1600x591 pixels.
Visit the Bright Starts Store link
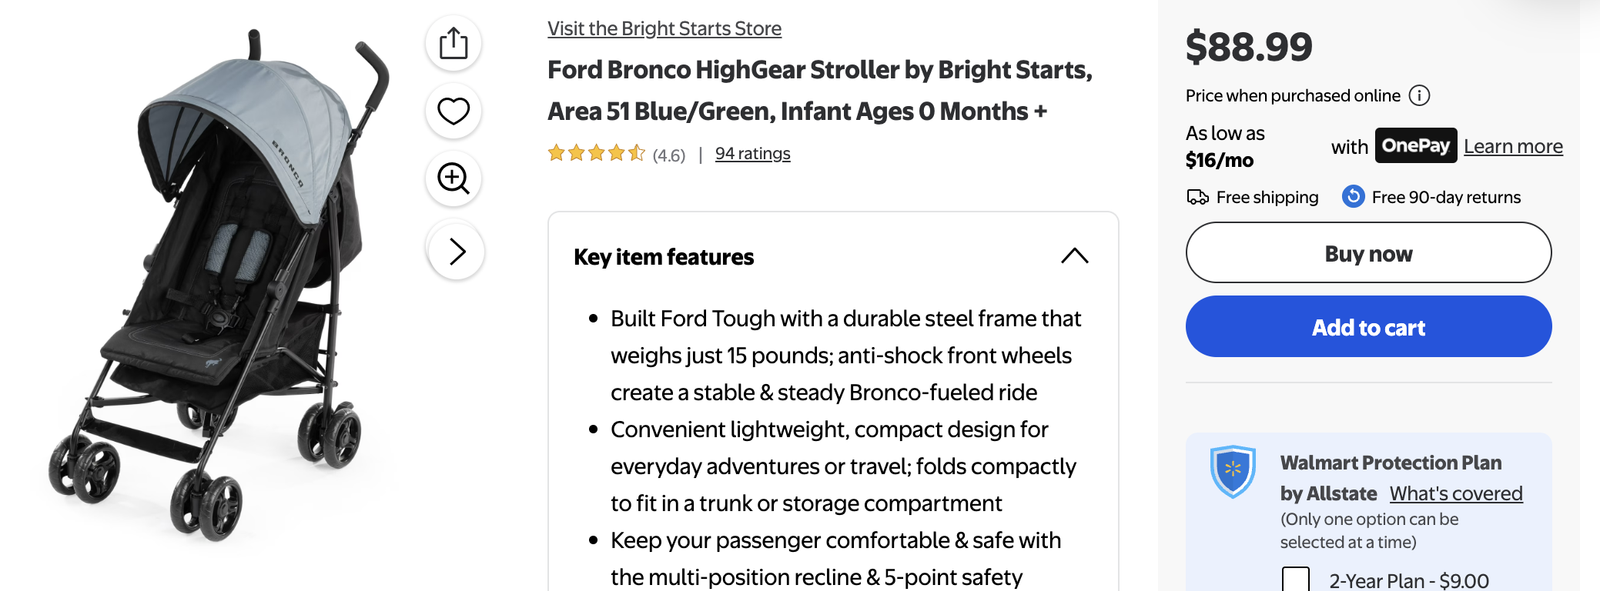[x=664, y=29]
